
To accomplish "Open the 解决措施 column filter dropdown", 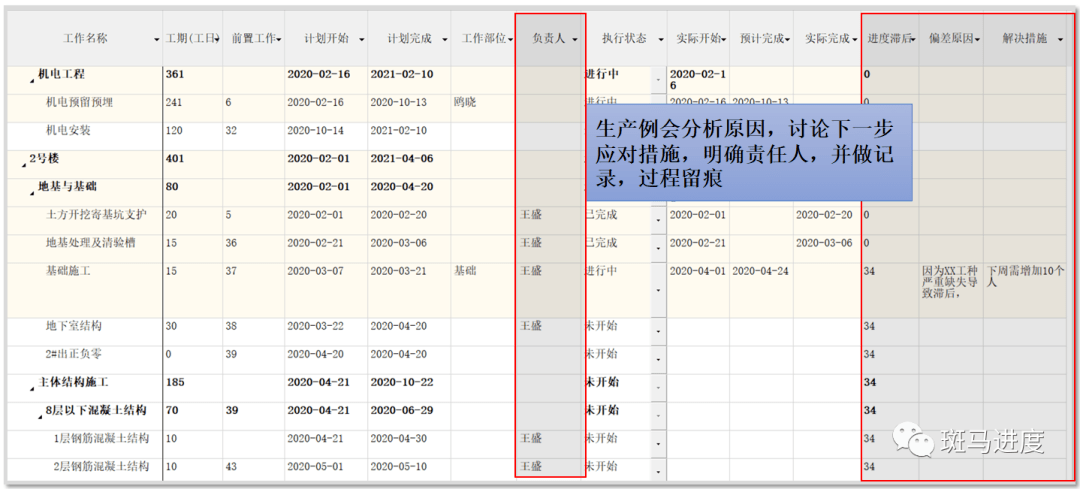I will coord(1059,40).
